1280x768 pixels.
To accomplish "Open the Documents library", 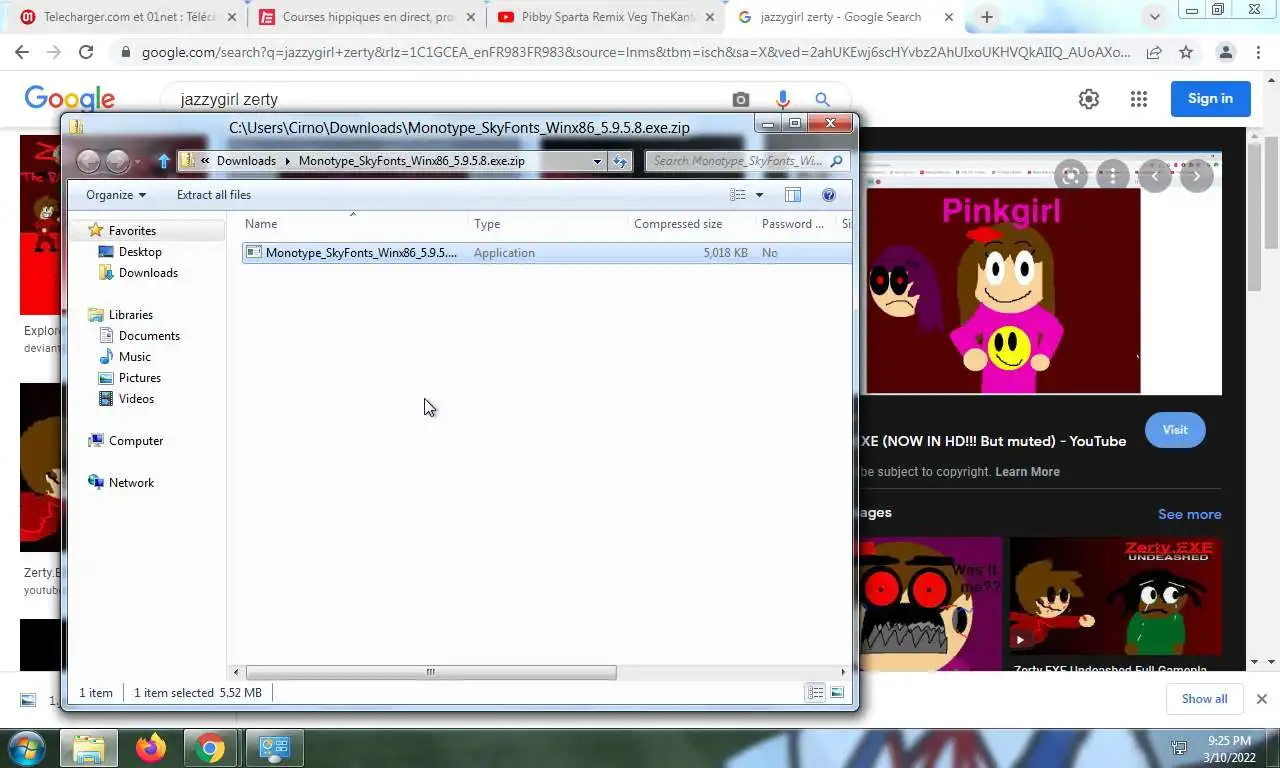I will coord(149,336).
